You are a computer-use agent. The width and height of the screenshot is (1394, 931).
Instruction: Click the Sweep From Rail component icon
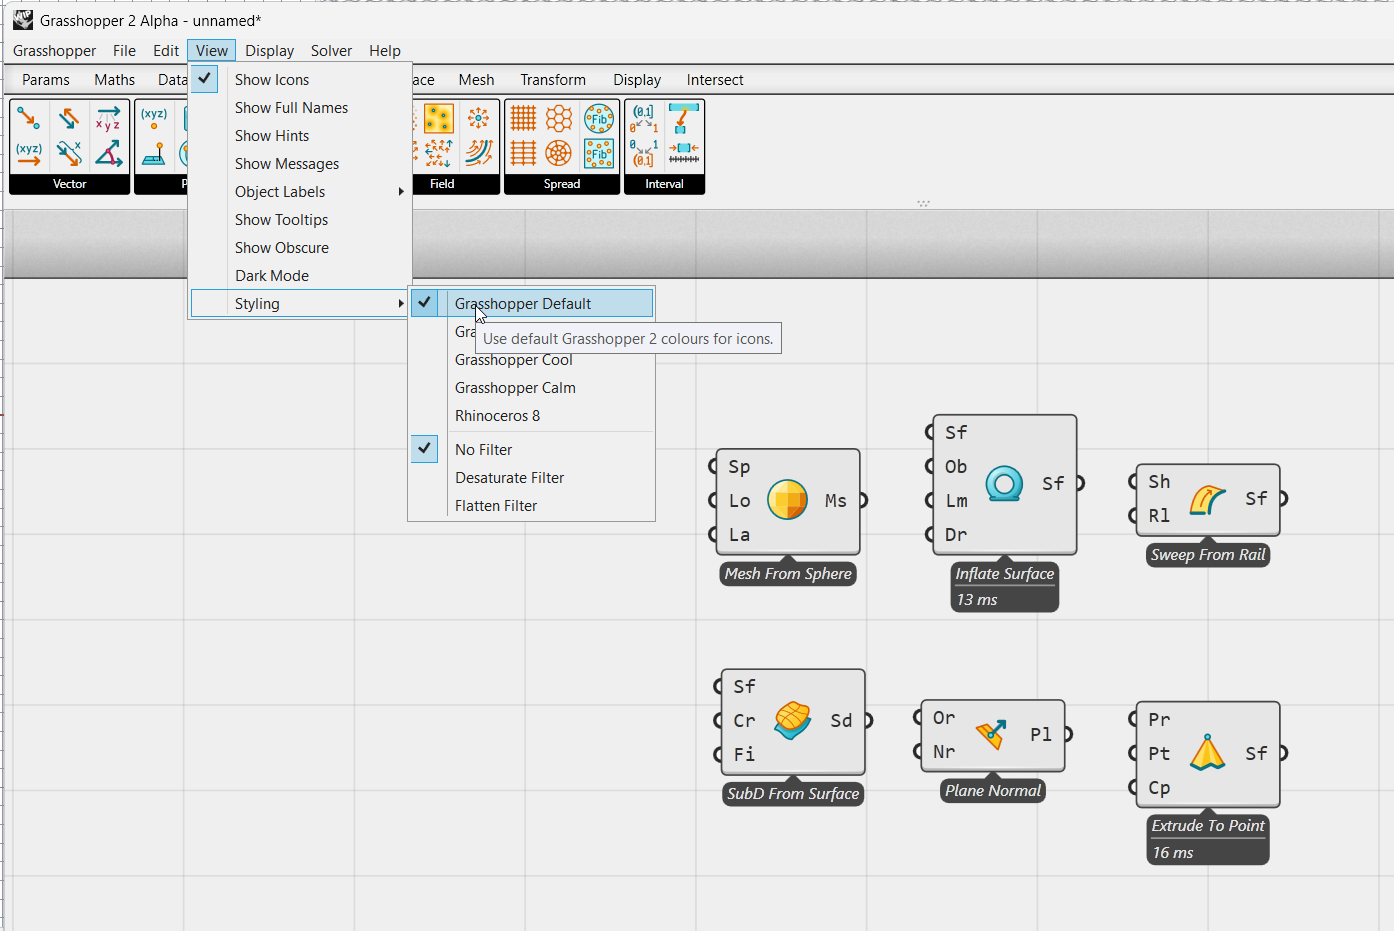(x=1207, y=499)
